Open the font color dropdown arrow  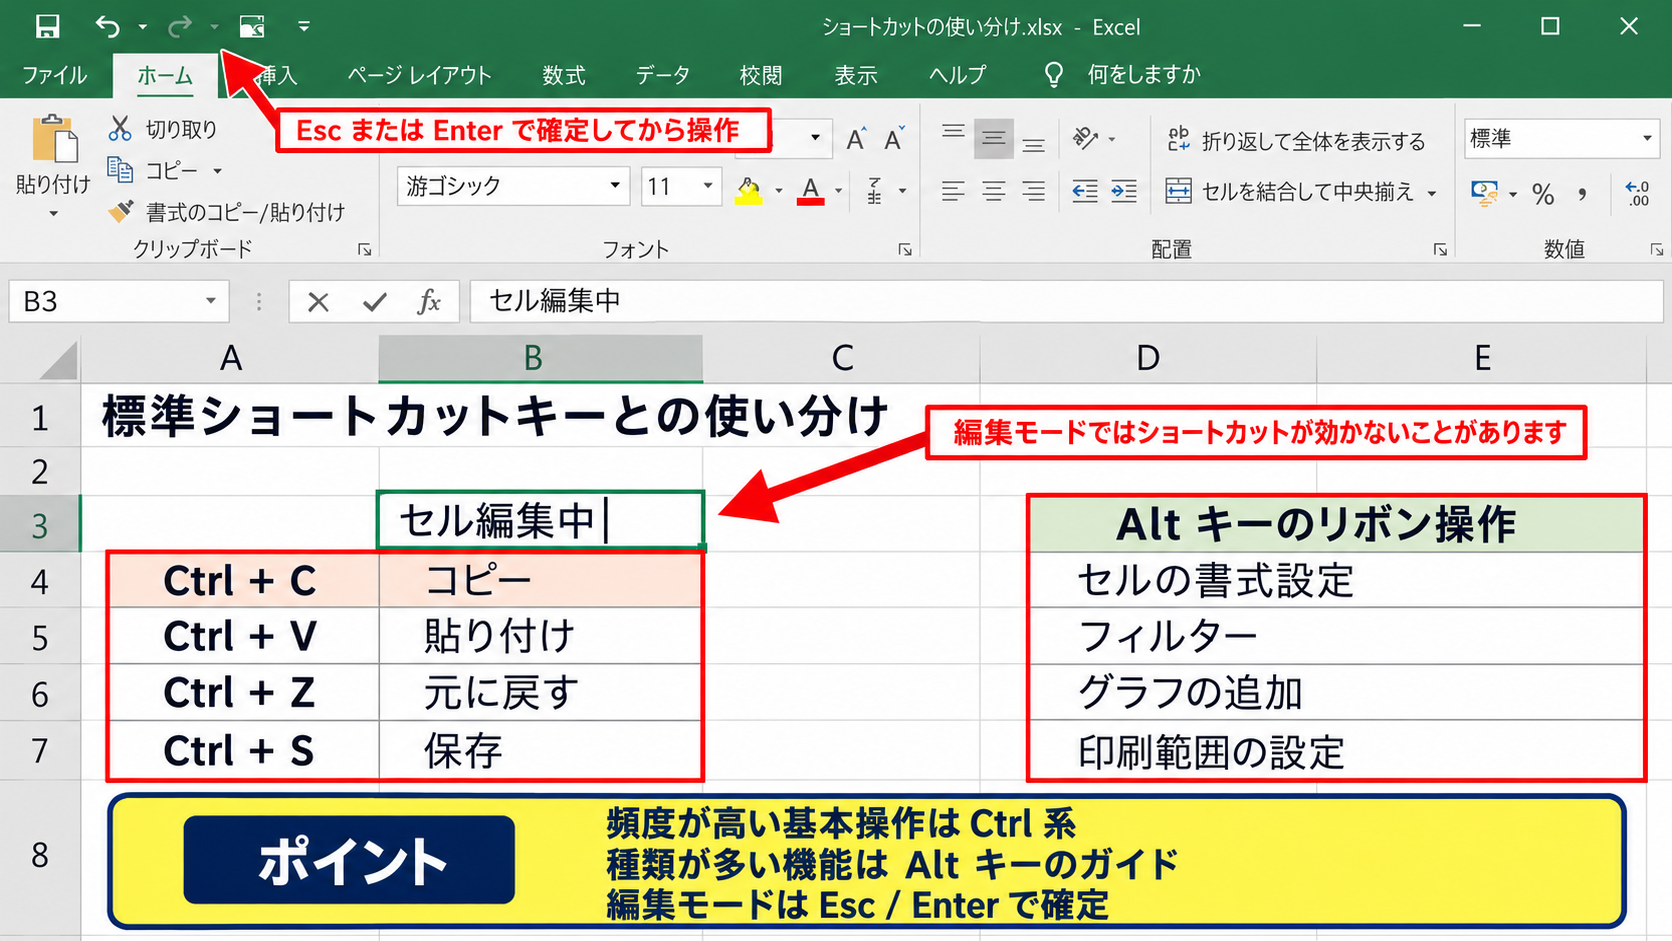838,190
